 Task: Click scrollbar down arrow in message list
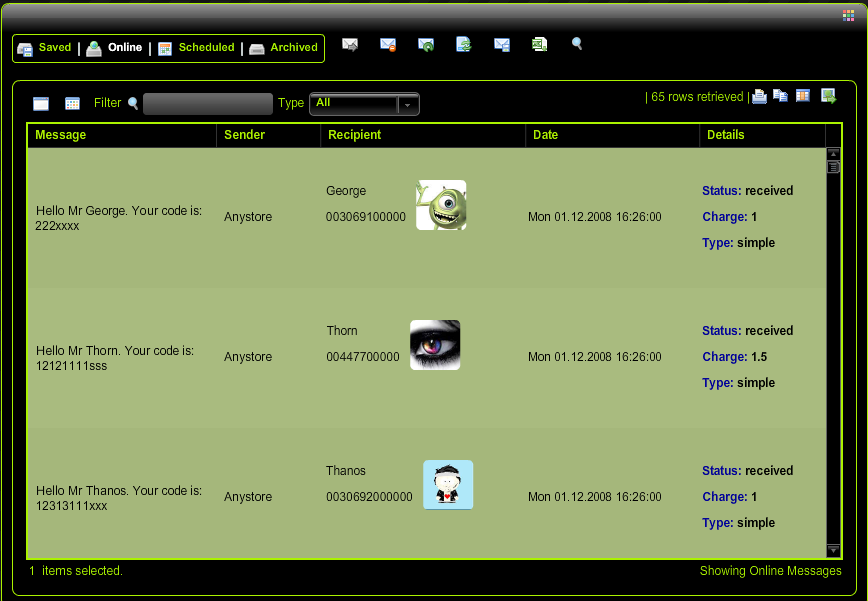pyautogui.click(x=833, y=550)
